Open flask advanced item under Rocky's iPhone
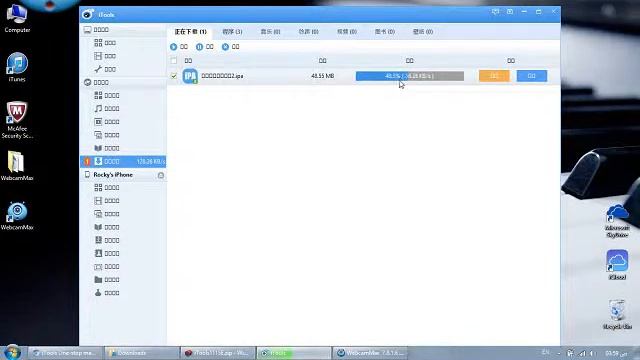 [x=122, y=293]
